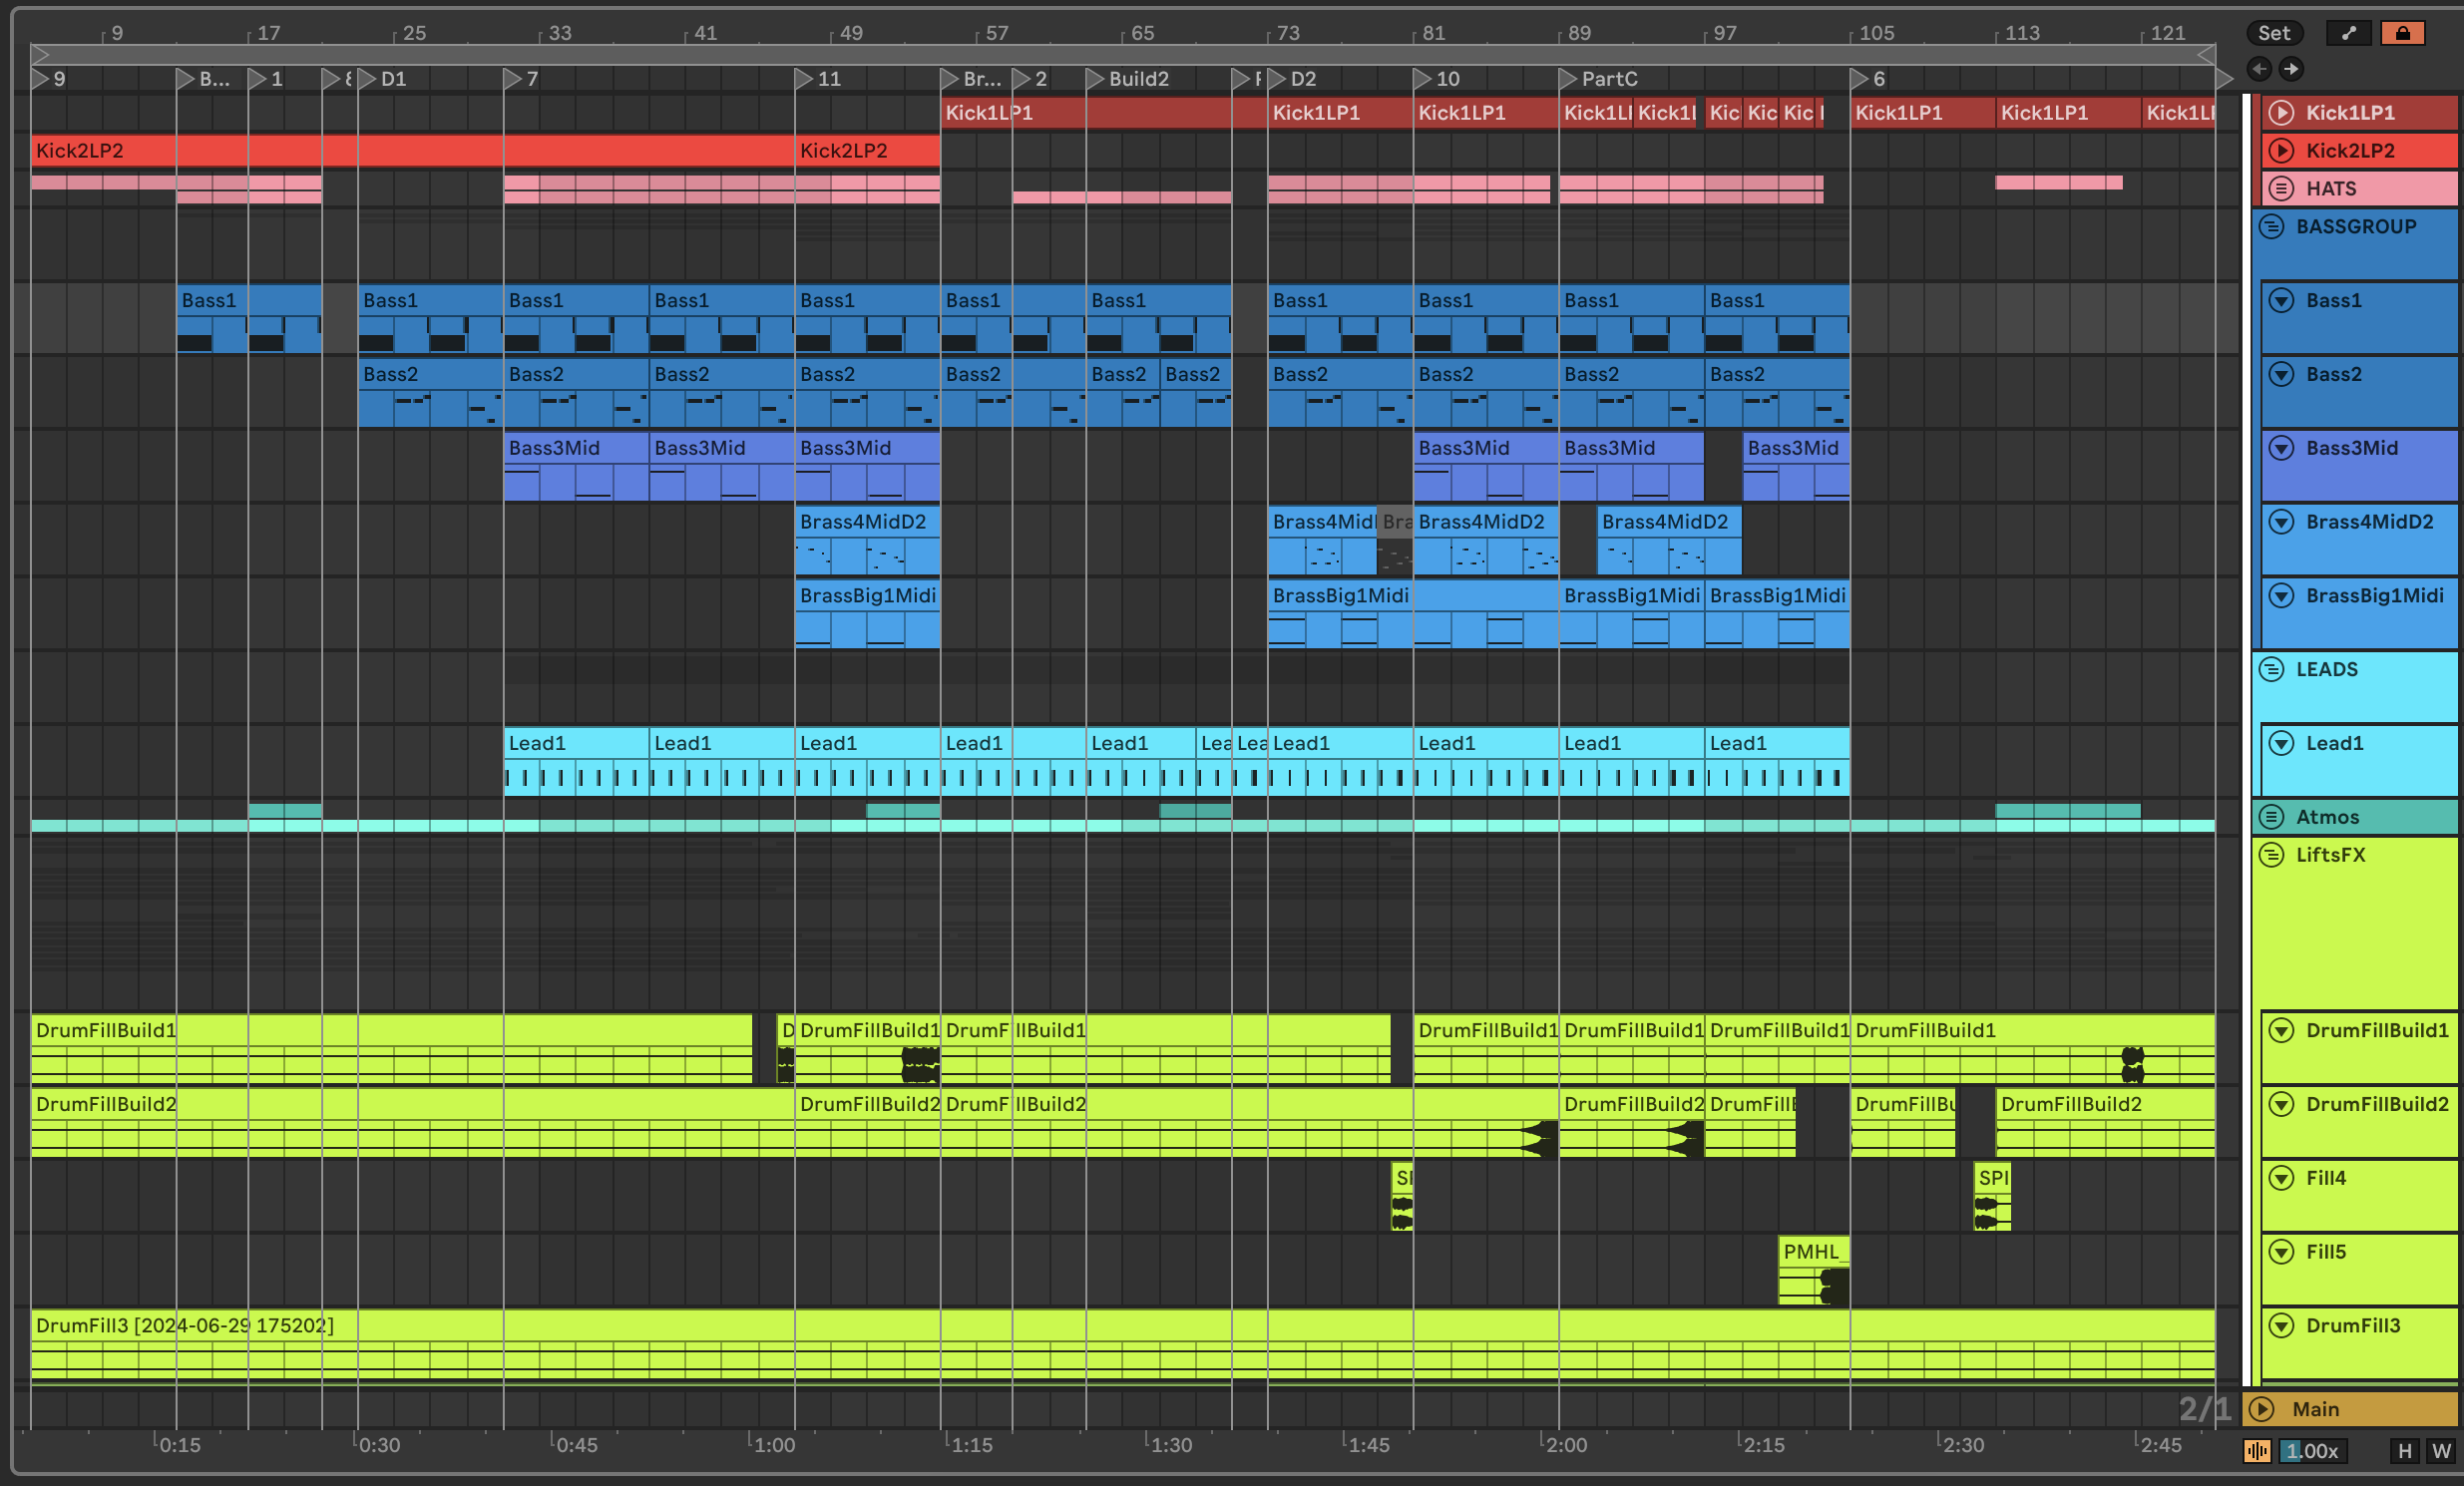2464x1486 pixels.
Task: Click play icon on Kick2LP2 track
Action: point(2281,151)
